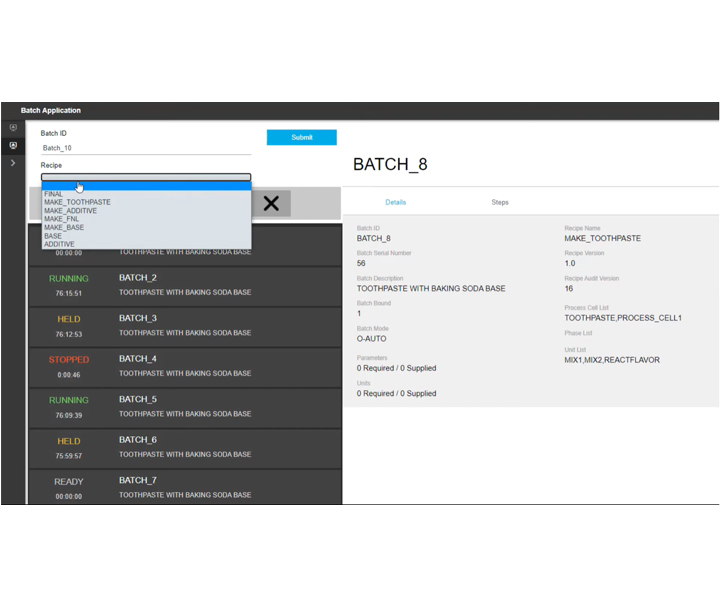Click recipe version value 1.0
Viewport: 720px width, 607px height.
pos(570,263)
